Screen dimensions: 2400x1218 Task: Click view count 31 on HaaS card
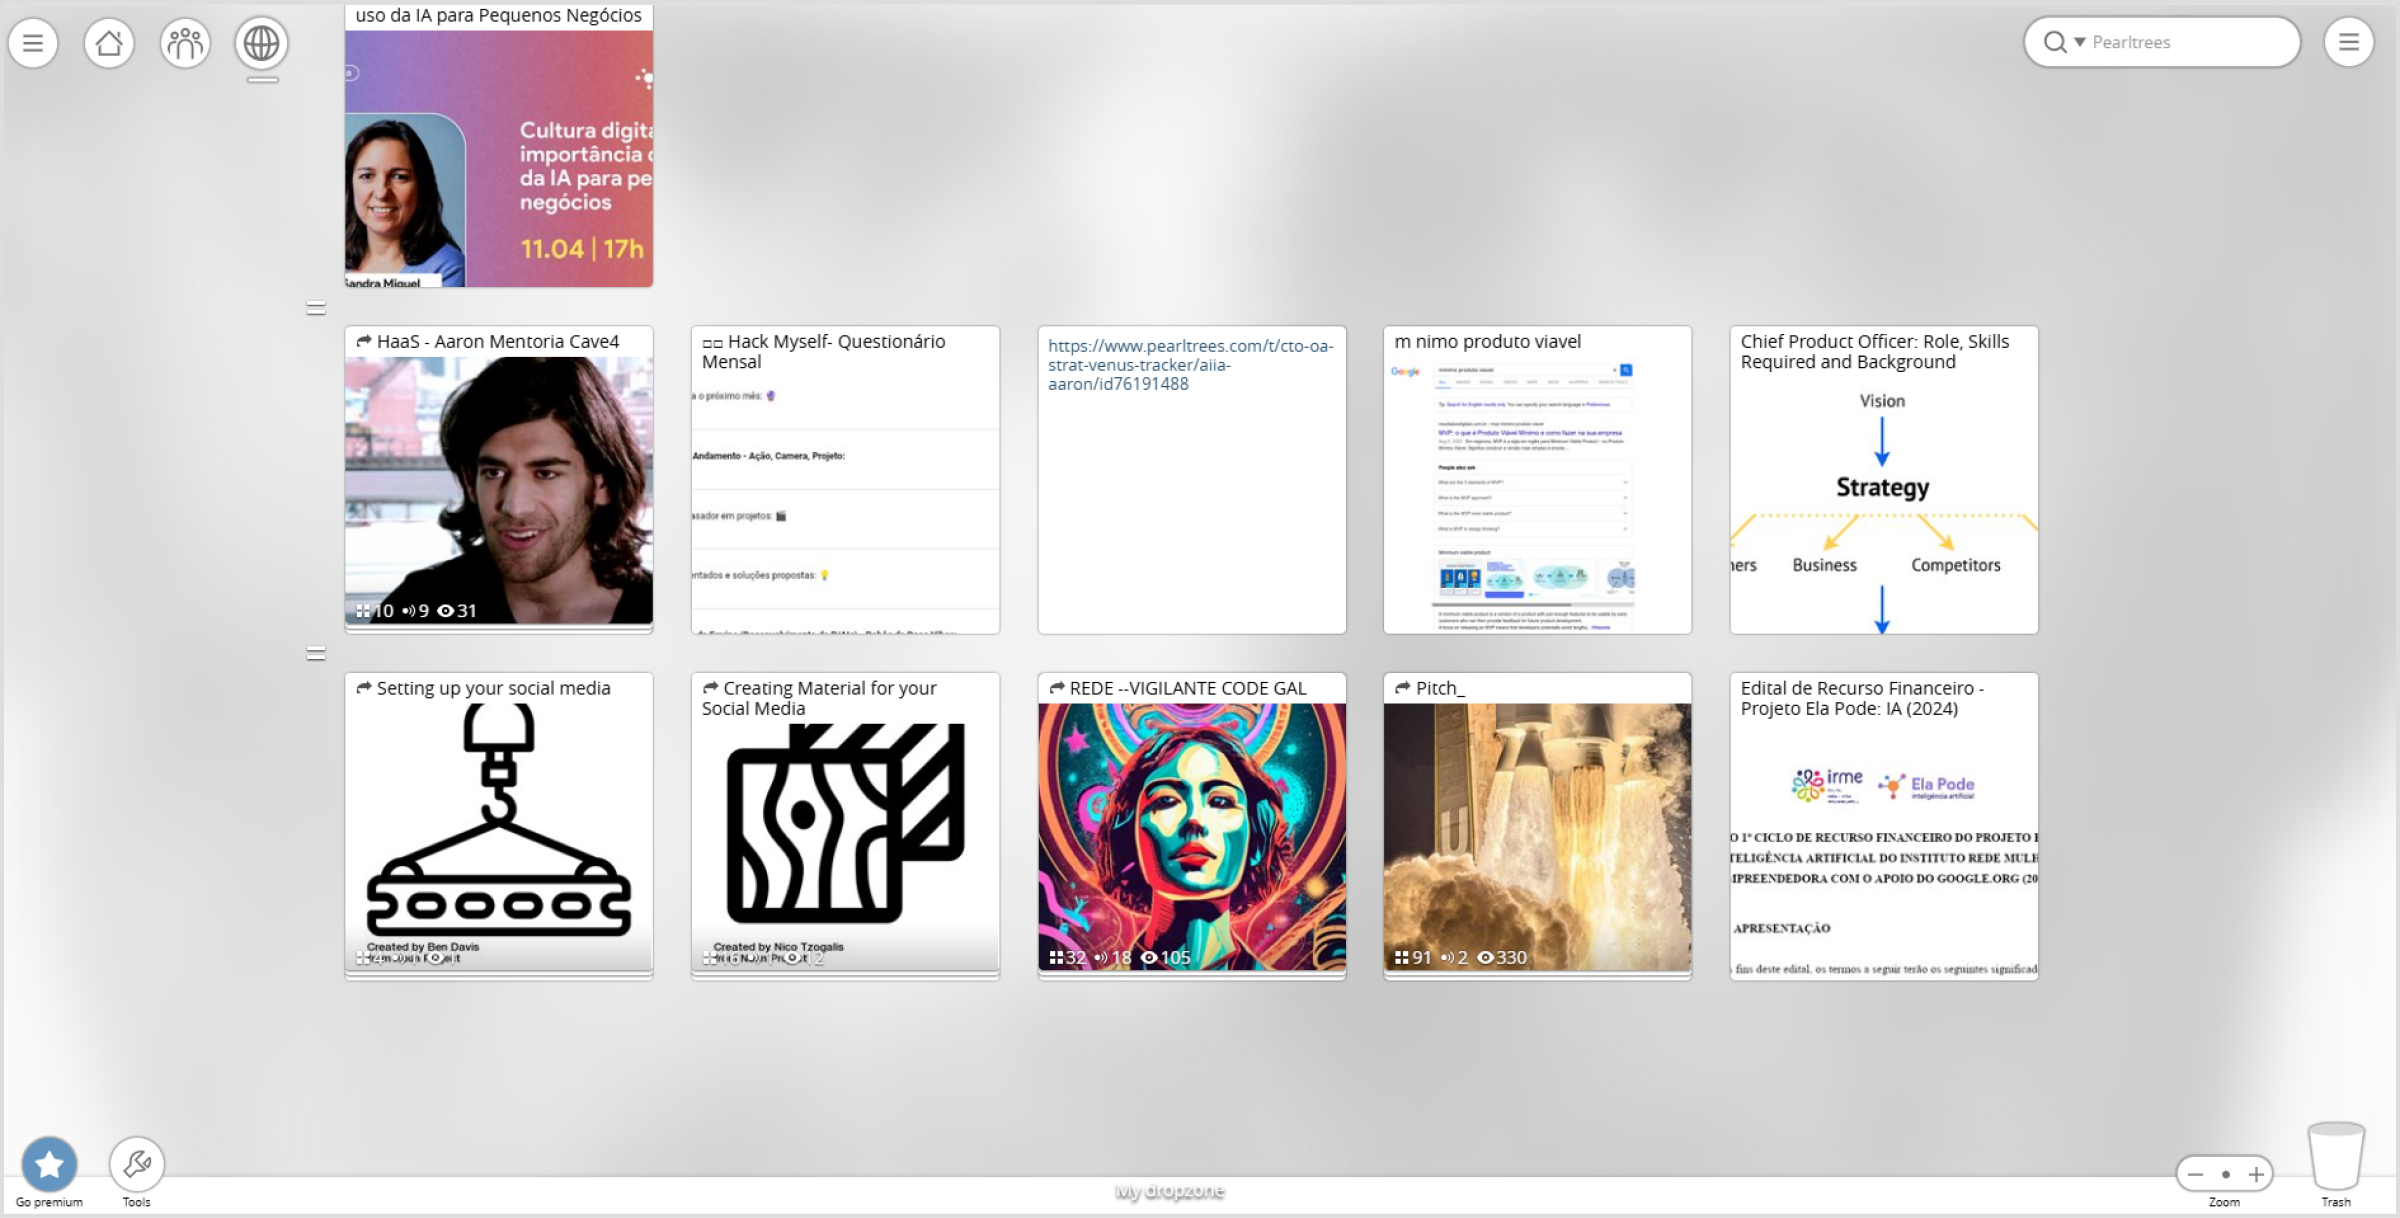coord(457,610)
